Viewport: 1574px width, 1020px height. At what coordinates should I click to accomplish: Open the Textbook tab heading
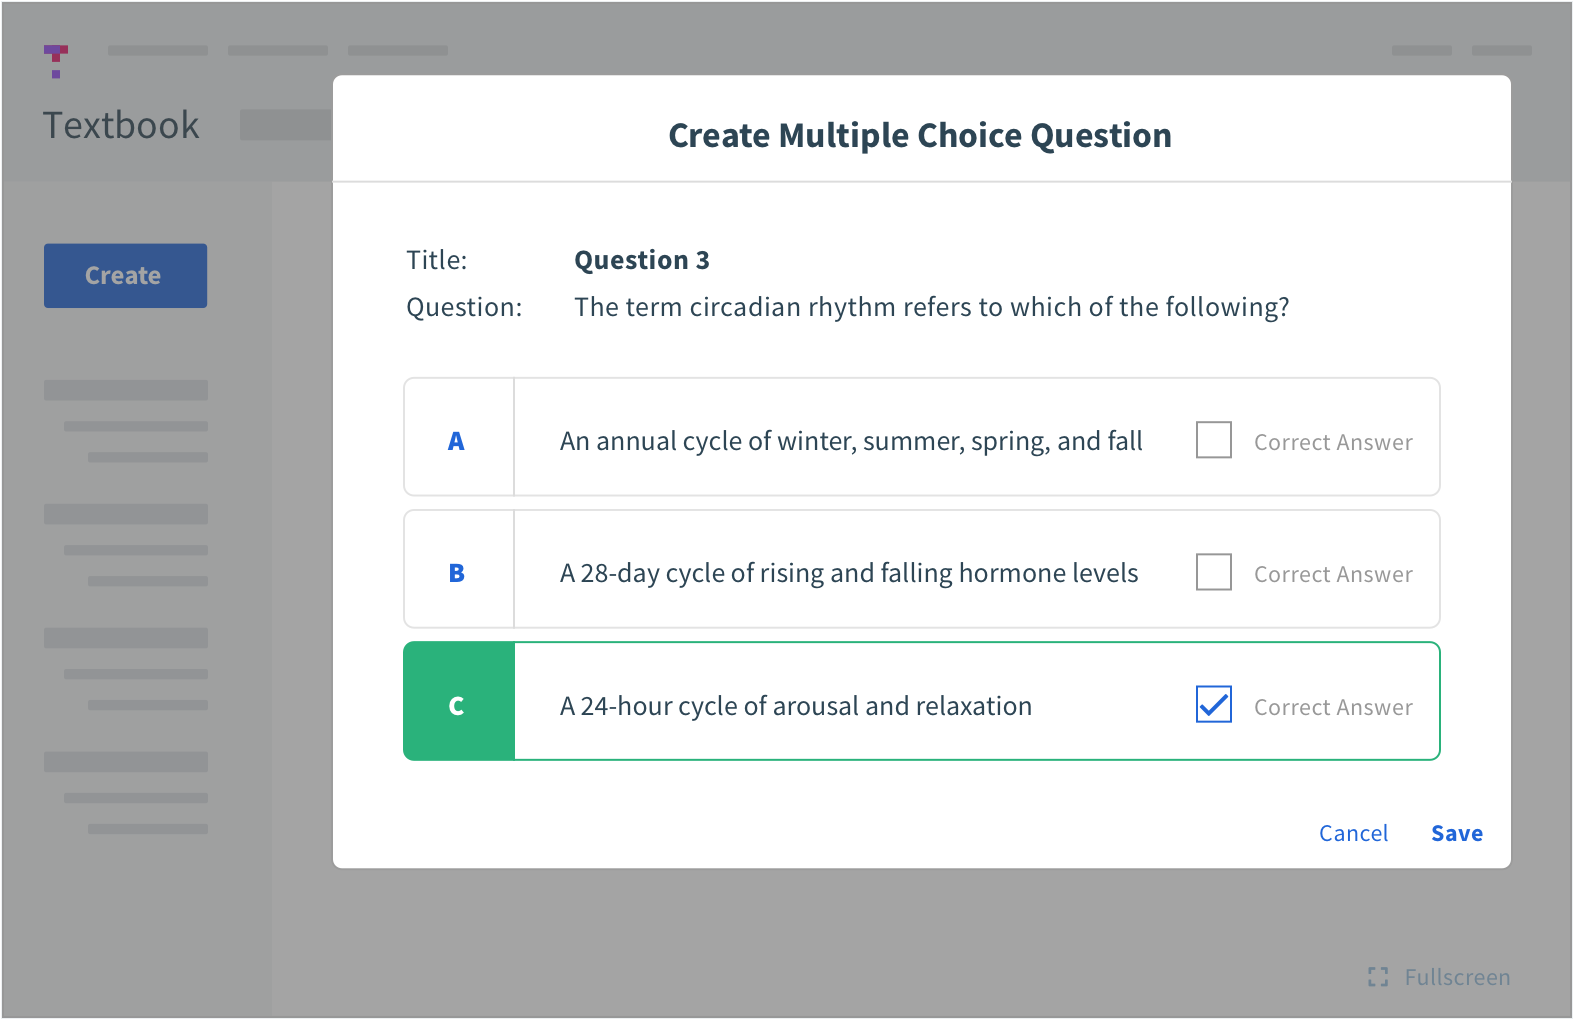click(x=121, y=126)
